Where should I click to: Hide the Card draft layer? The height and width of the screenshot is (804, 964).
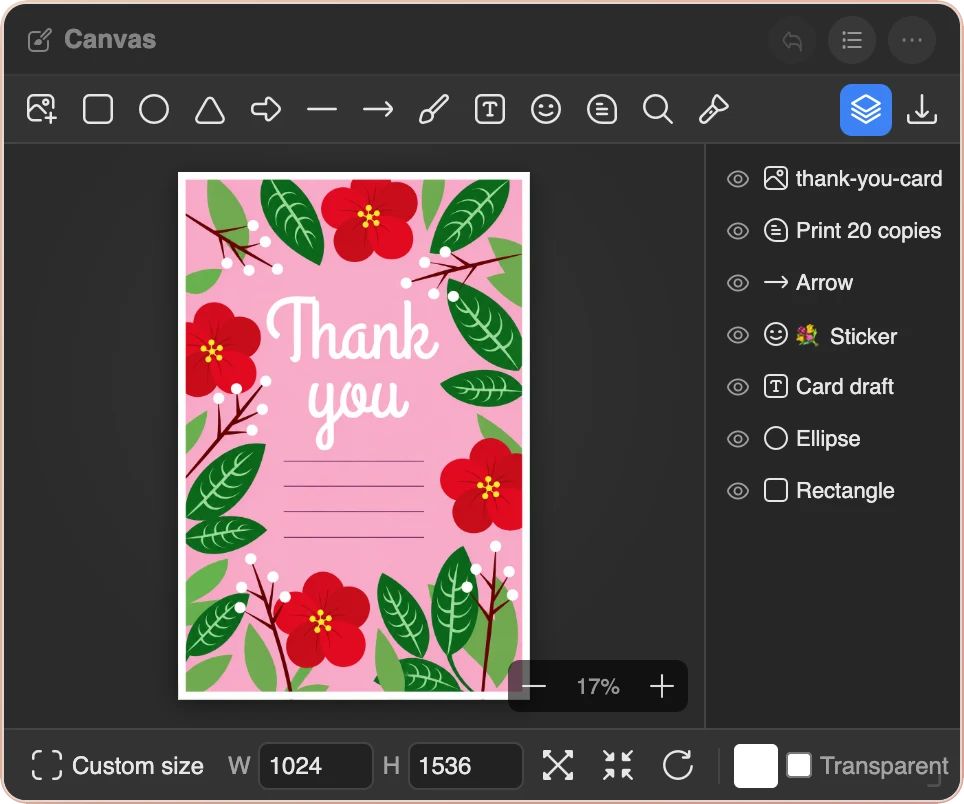pyautogui.click(x=738, y=387)
